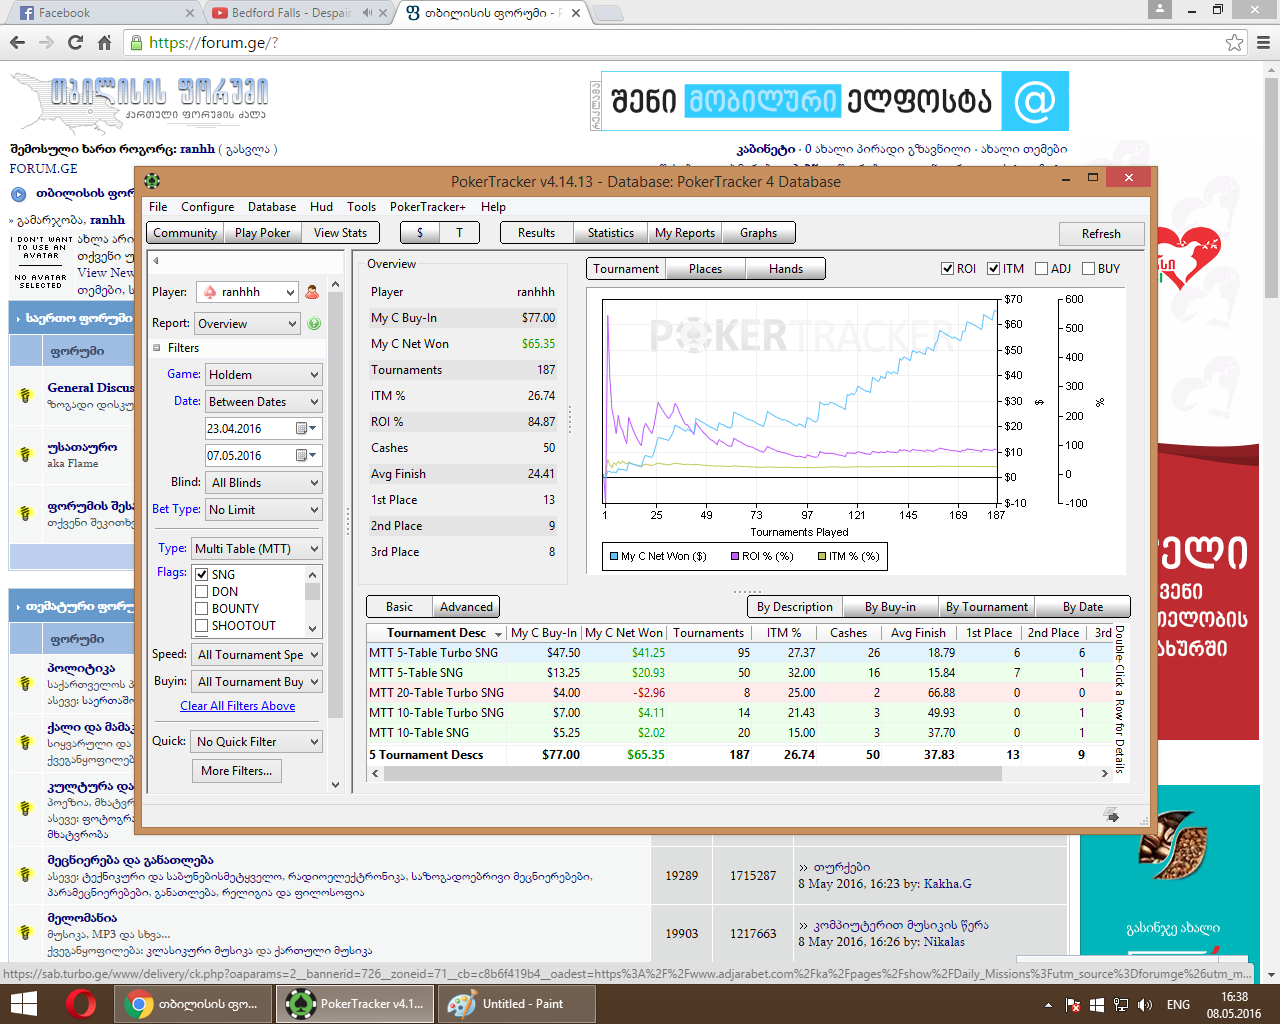Screen dimensions: 1280x1024
Task: Open the Chrome home page button
Action: pos(104,42)
